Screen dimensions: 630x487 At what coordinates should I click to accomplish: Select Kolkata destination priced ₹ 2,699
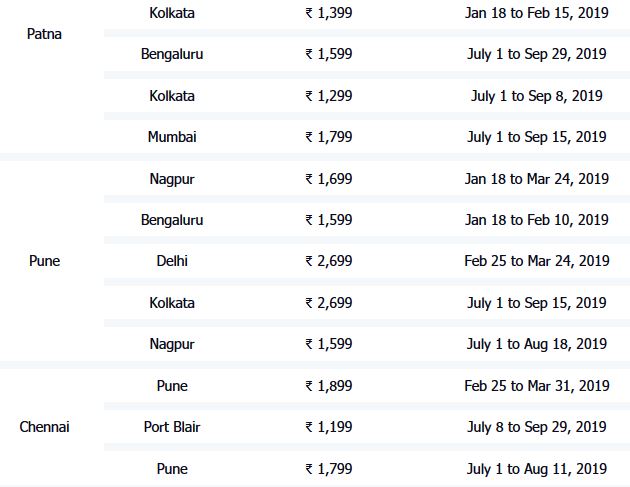[x=172, y=303]
